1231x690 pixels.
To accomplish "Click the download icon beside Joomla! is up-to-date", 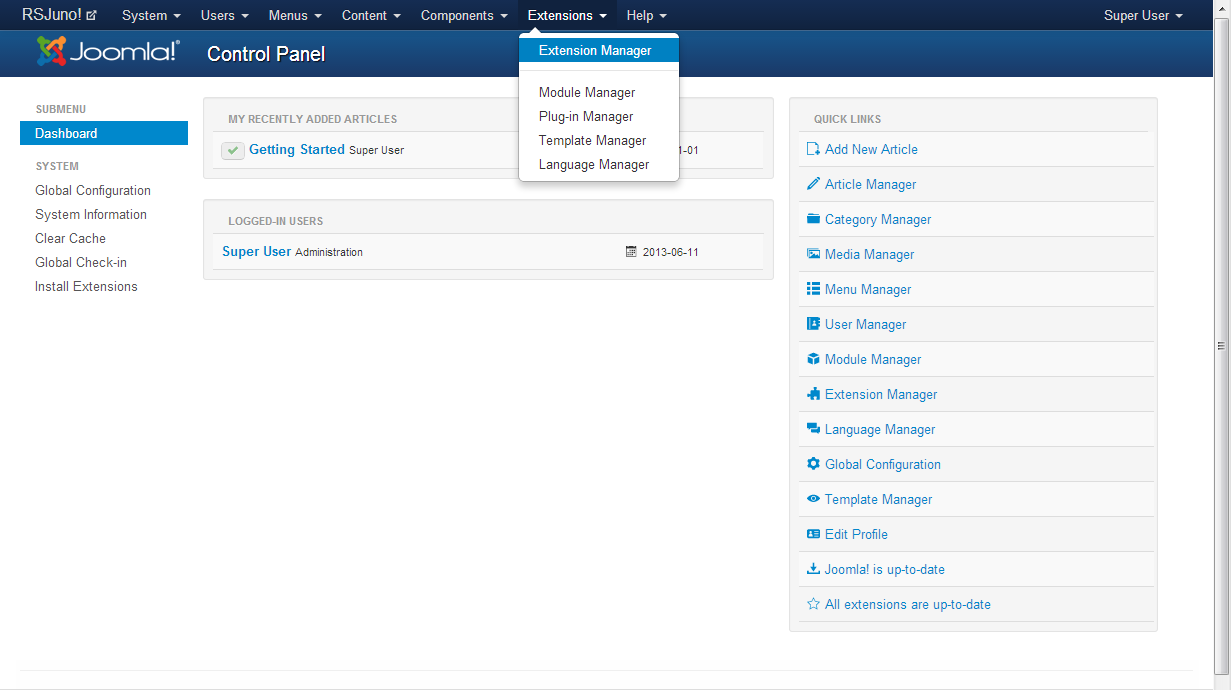I will pos(813,569).
